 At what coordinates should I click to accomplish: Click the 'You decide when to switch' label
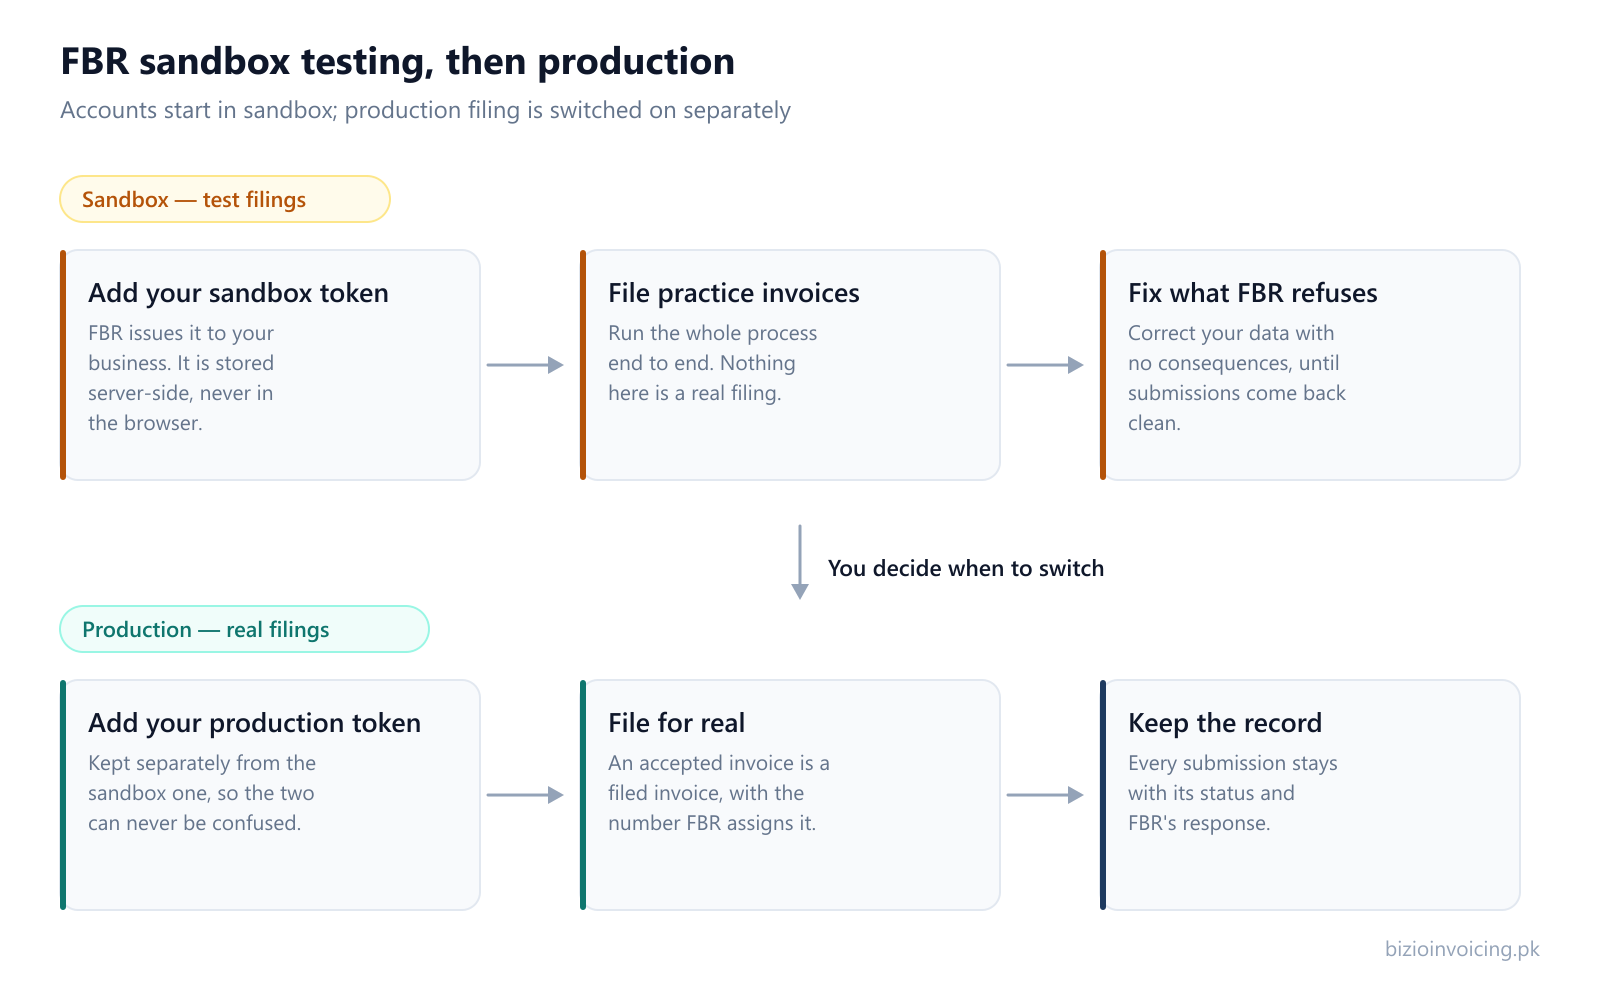click(x=966, y=568)
